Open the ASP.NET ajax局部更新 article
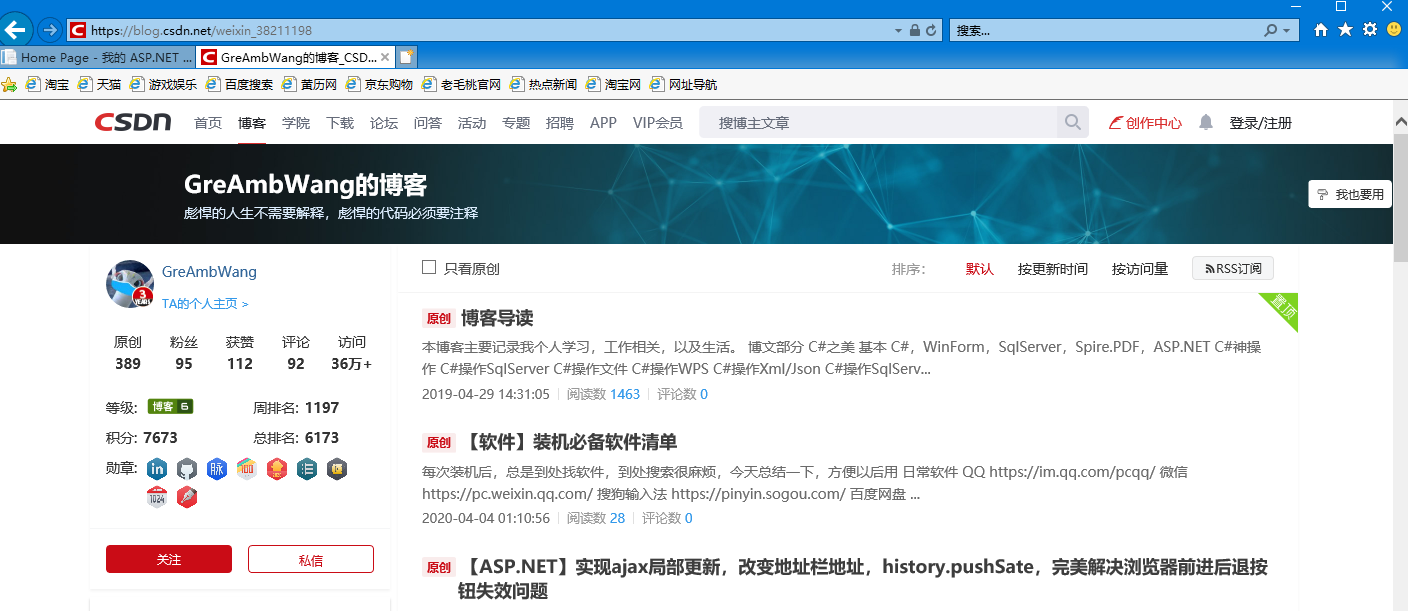 [863, 579]
